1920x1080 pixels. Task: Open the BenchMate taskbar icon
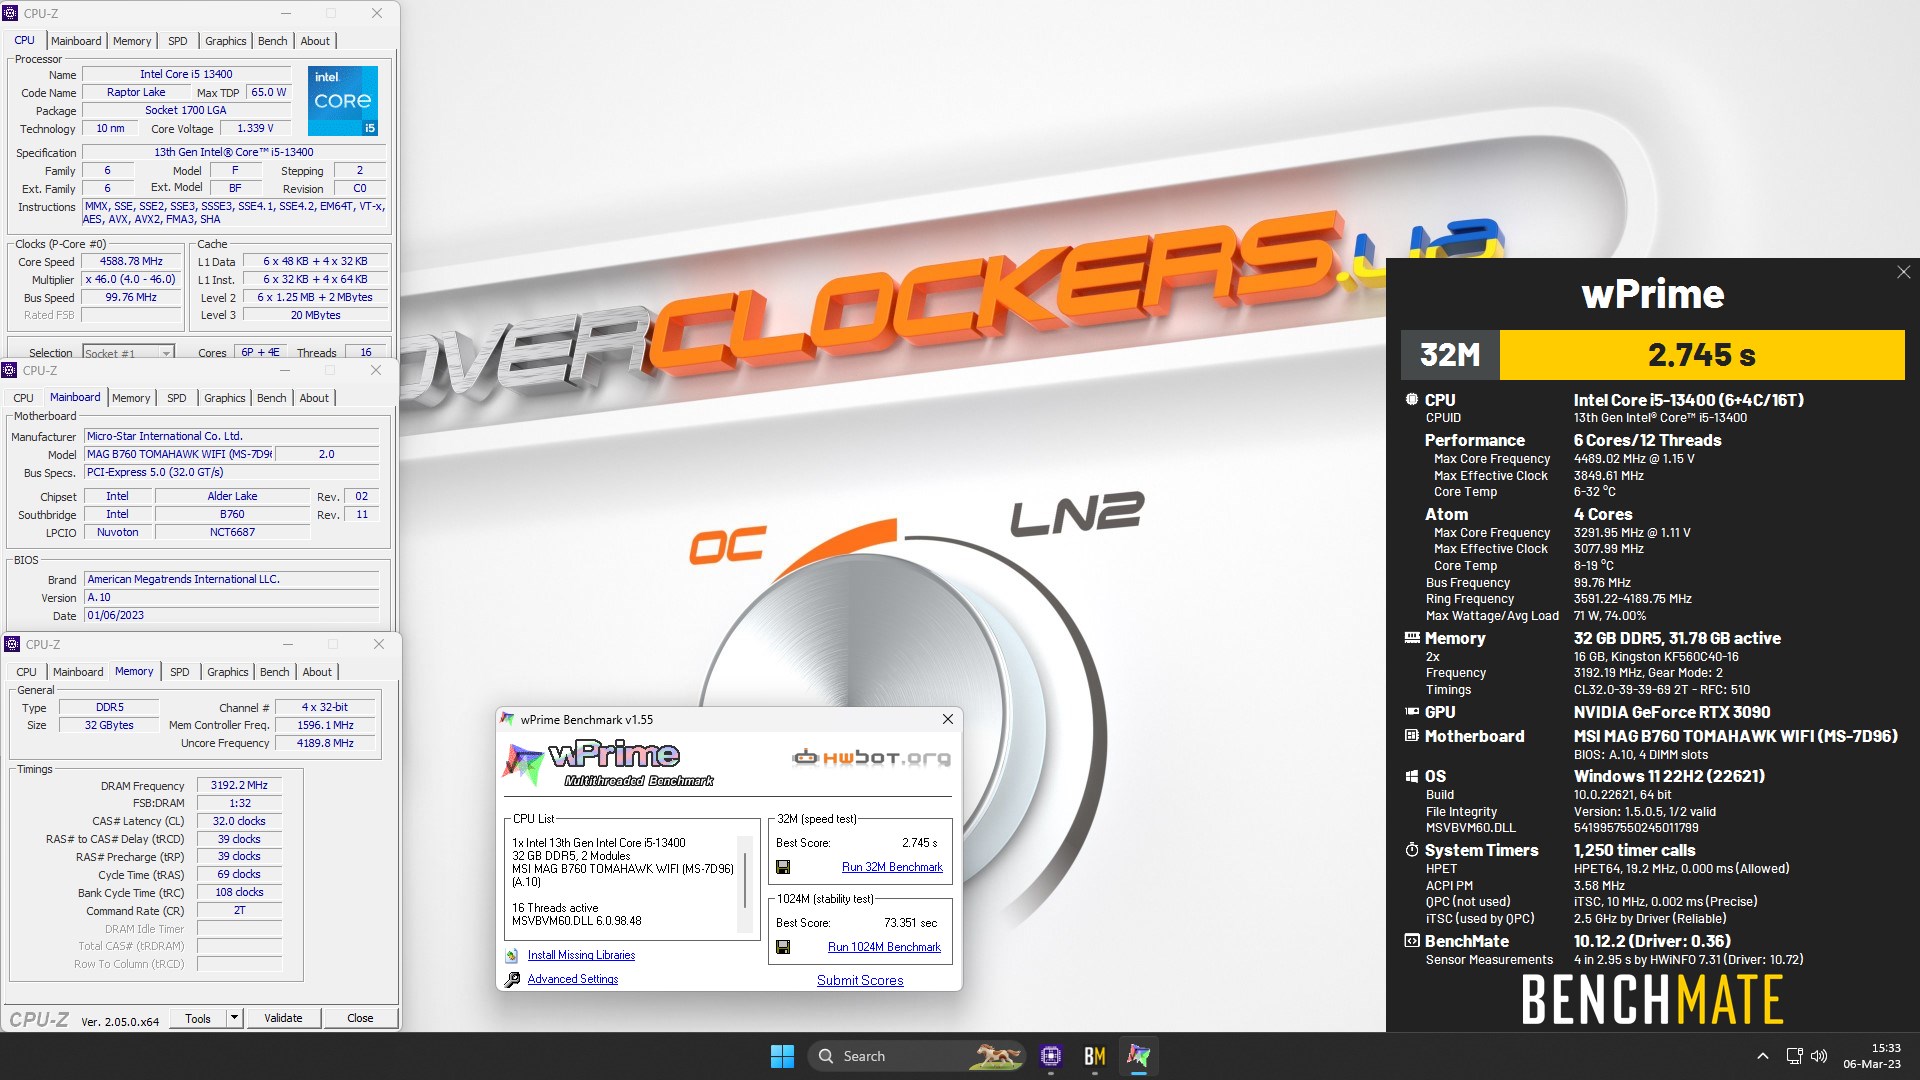(x=1094, y=1056)
